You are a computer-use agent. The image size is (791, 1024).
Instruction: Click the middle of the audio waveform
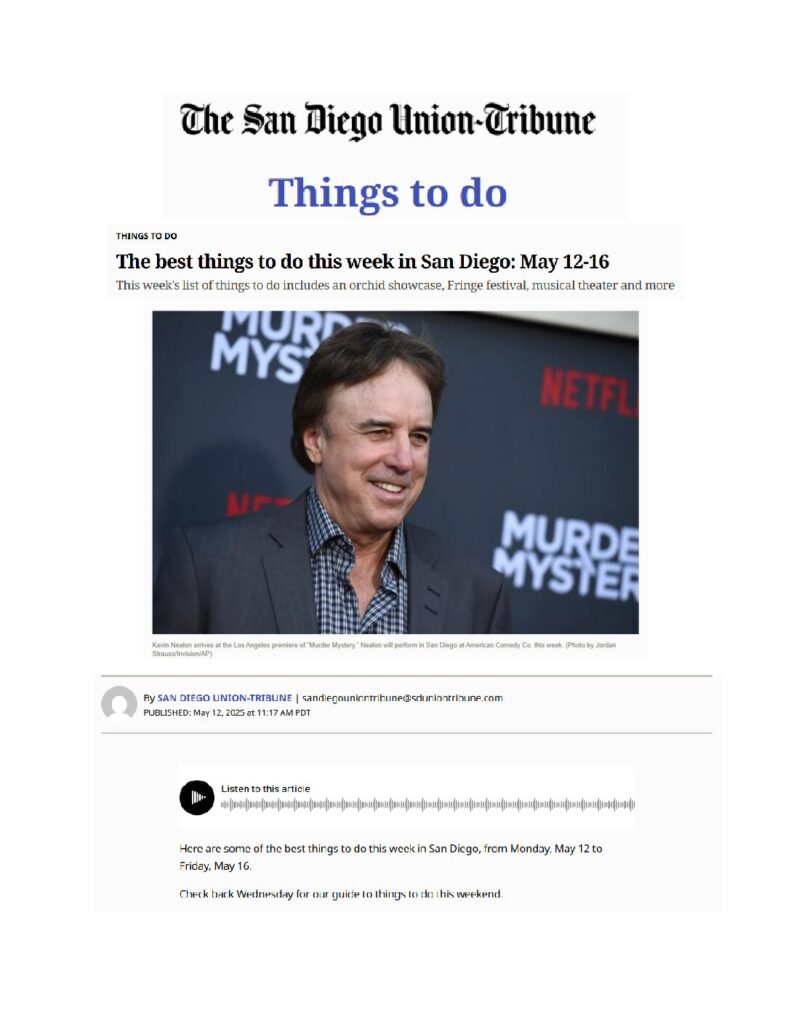pyautogui.click(x=428, y=805)
